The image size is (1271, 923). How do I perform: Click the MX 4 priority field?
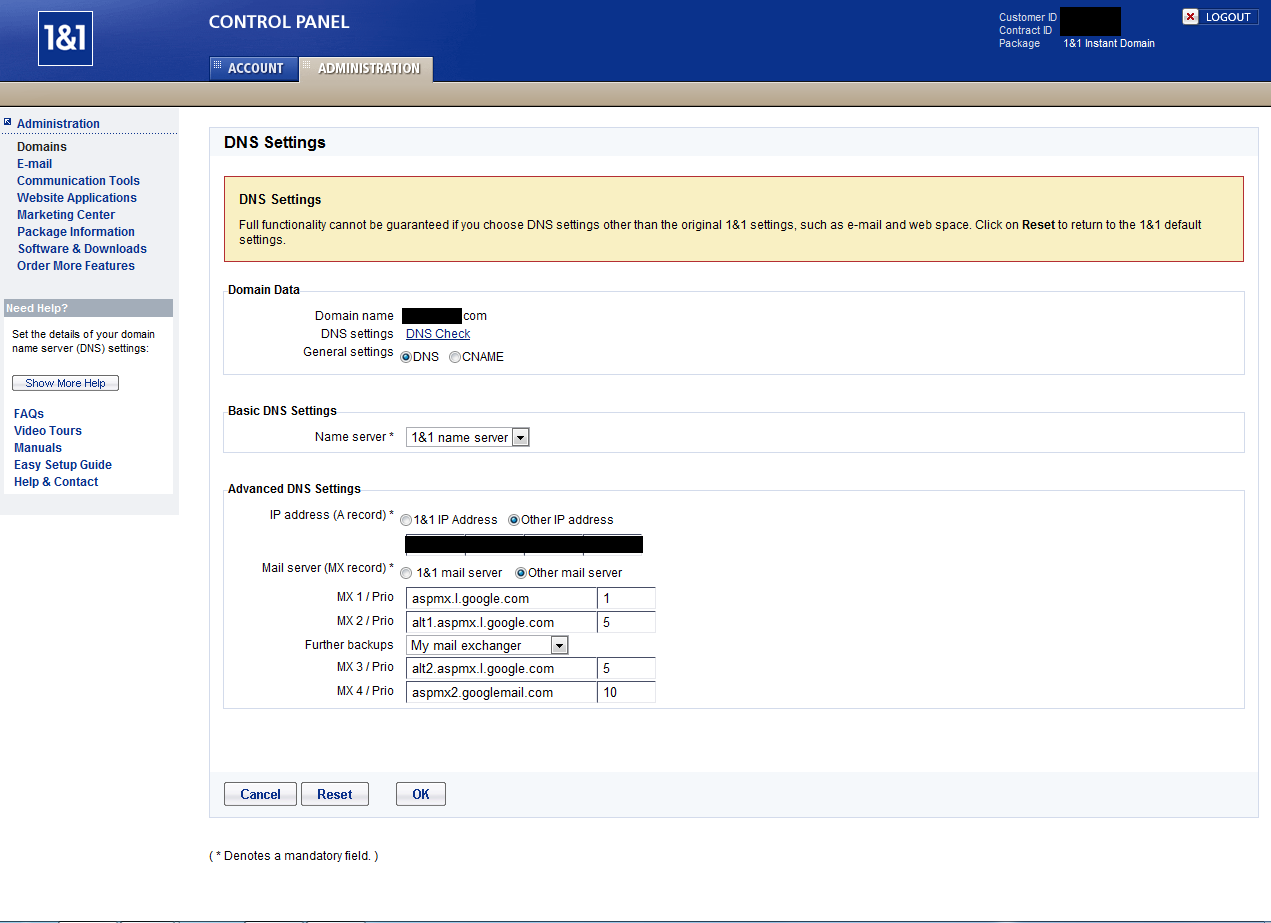click(626, 692)
